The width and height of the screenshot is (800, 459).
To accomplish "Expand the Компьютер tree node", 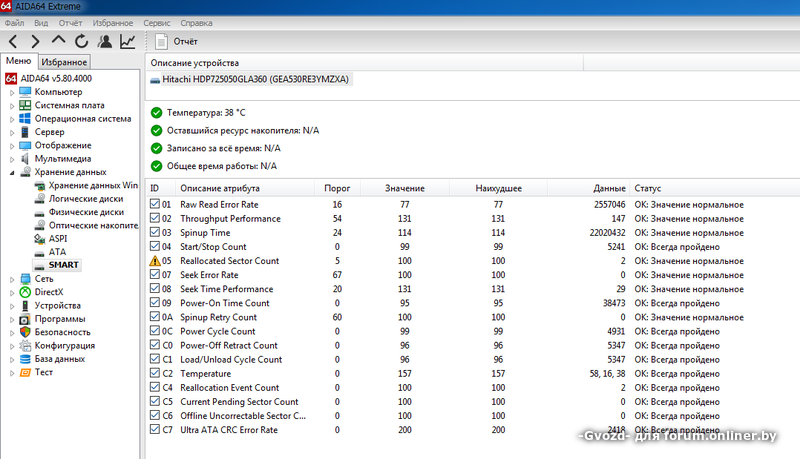I will click(x=11, y=93).
